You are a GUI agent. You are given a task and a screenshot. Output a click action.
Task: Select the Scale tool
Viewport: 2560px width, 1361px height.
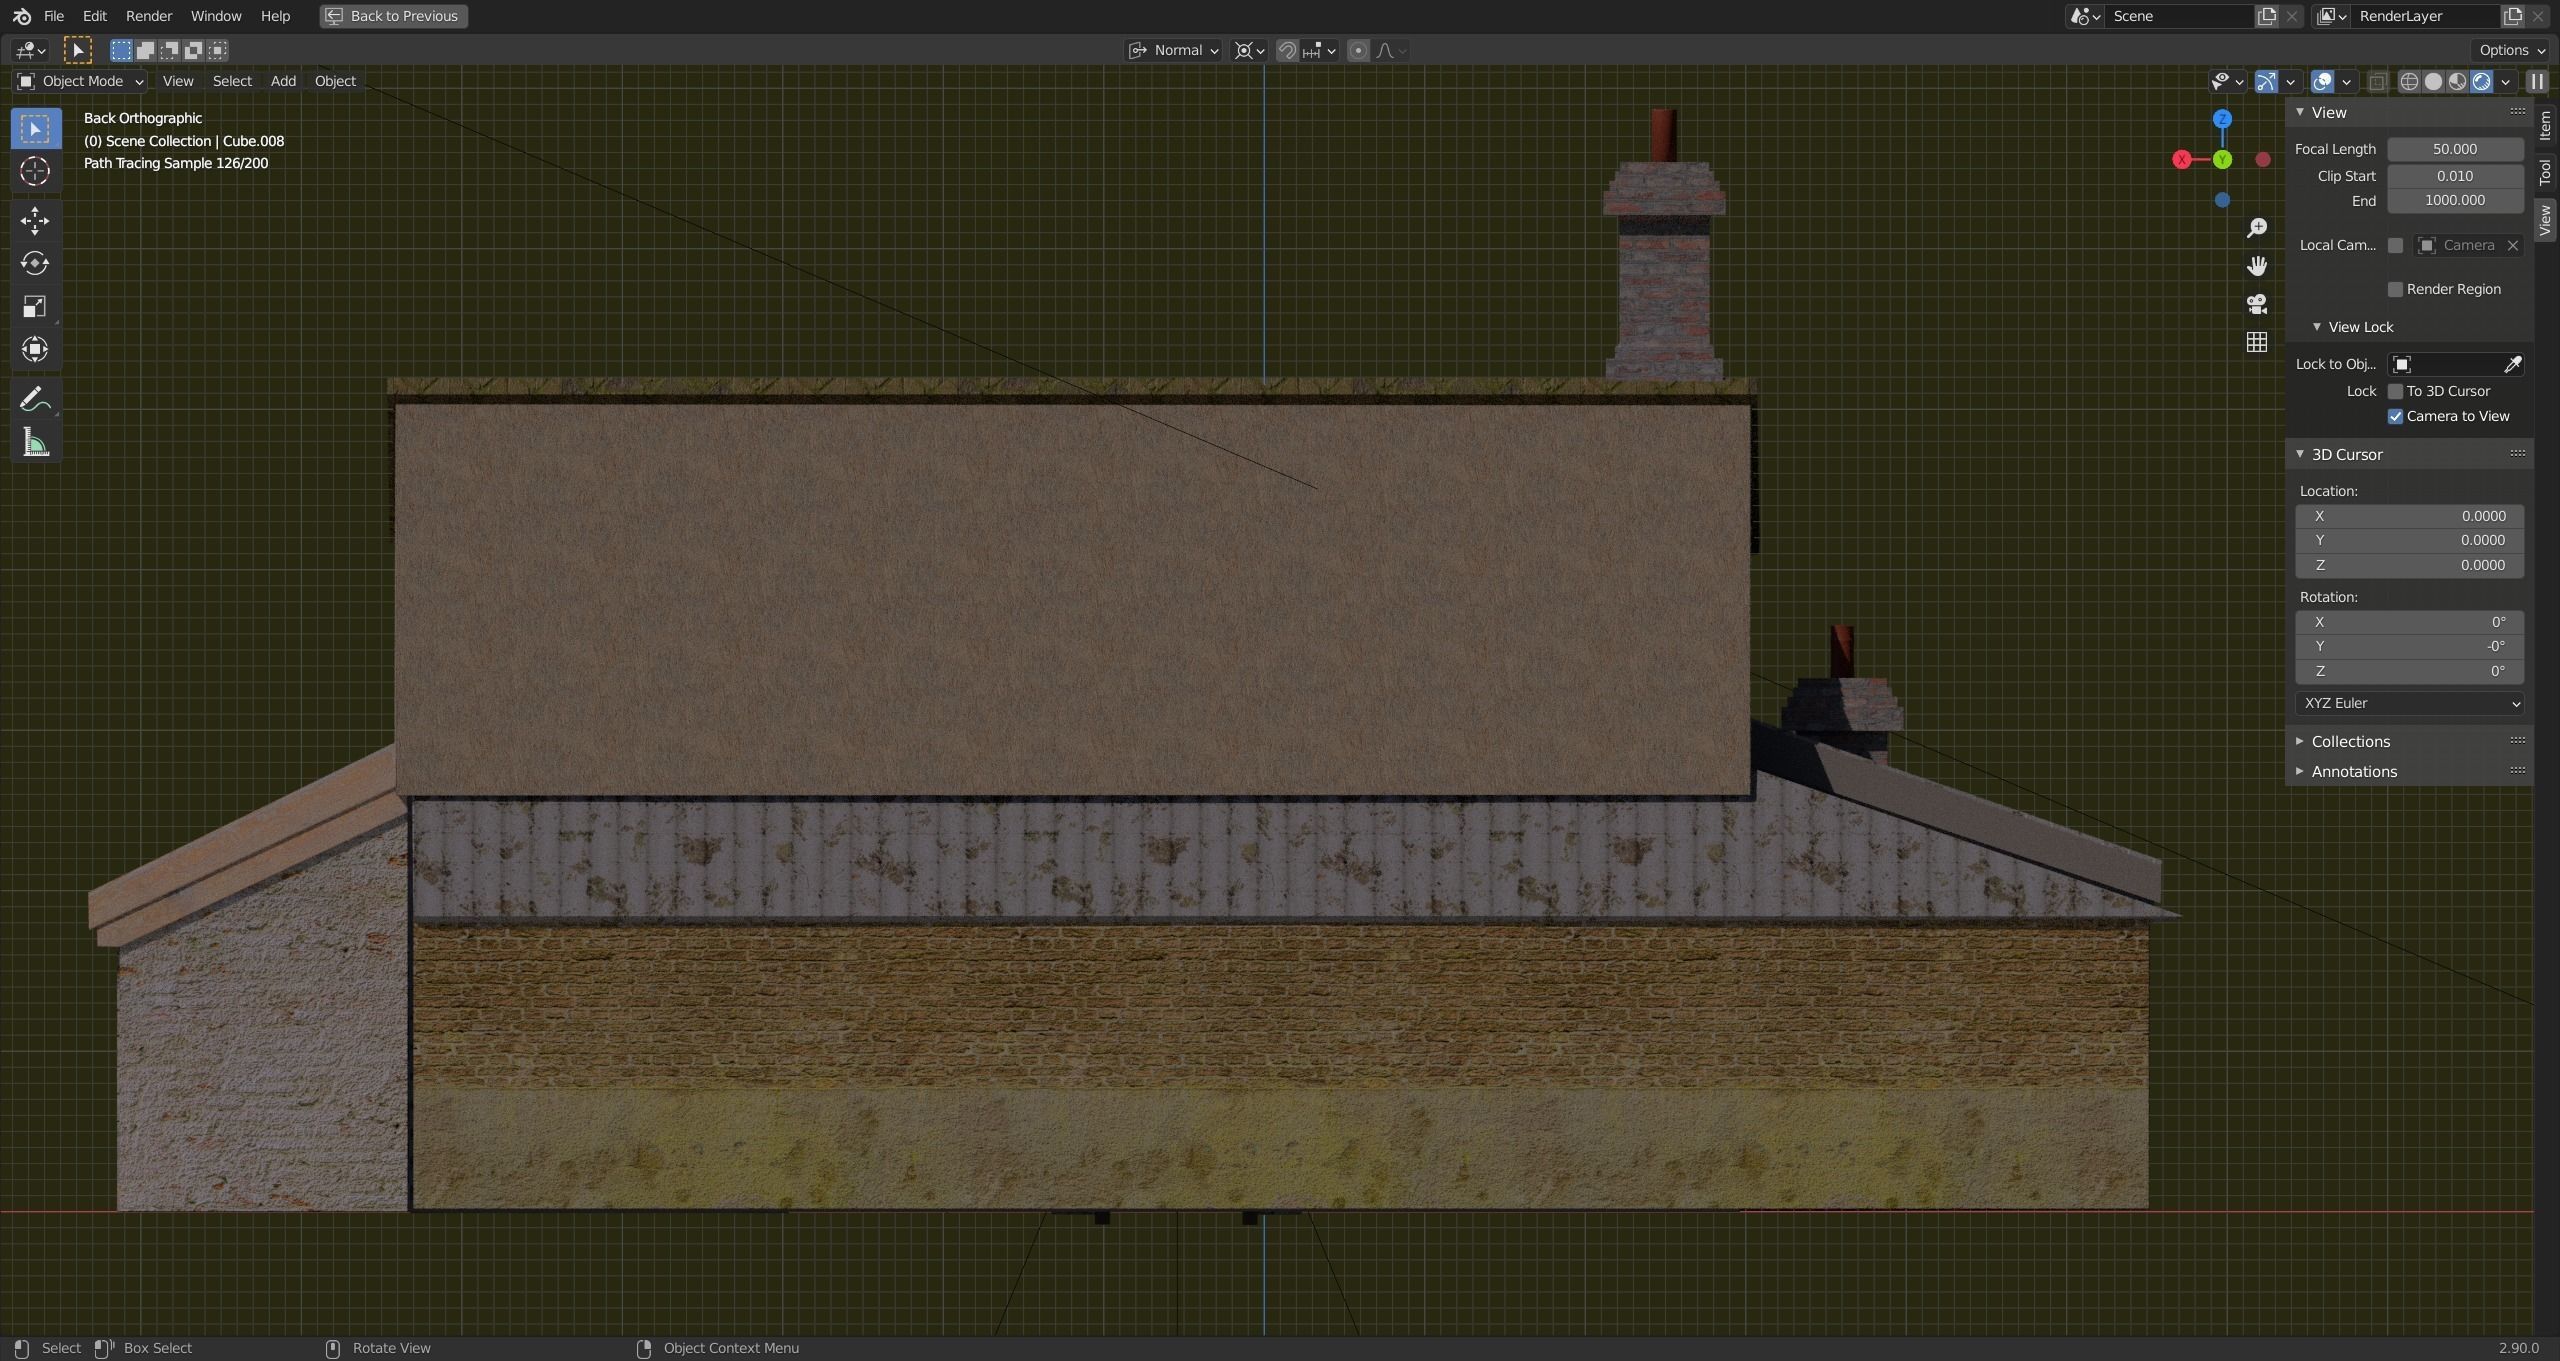(x=35, y=306)
